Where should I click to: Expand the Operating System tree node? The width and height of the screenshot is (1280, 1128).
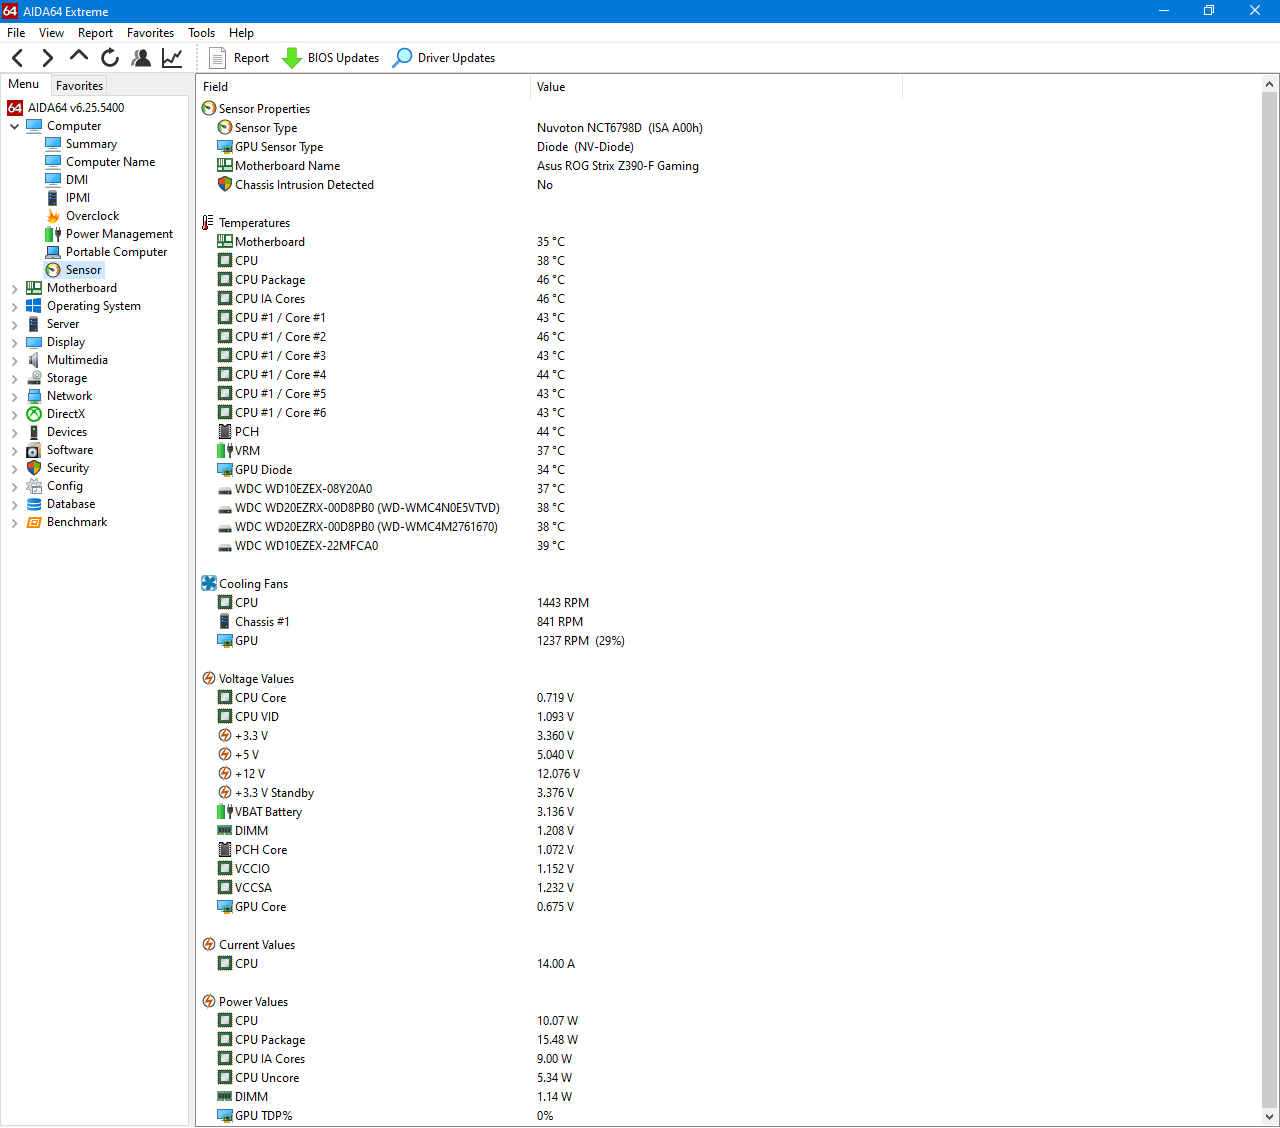pyautogui.click(x=14, y=306)
